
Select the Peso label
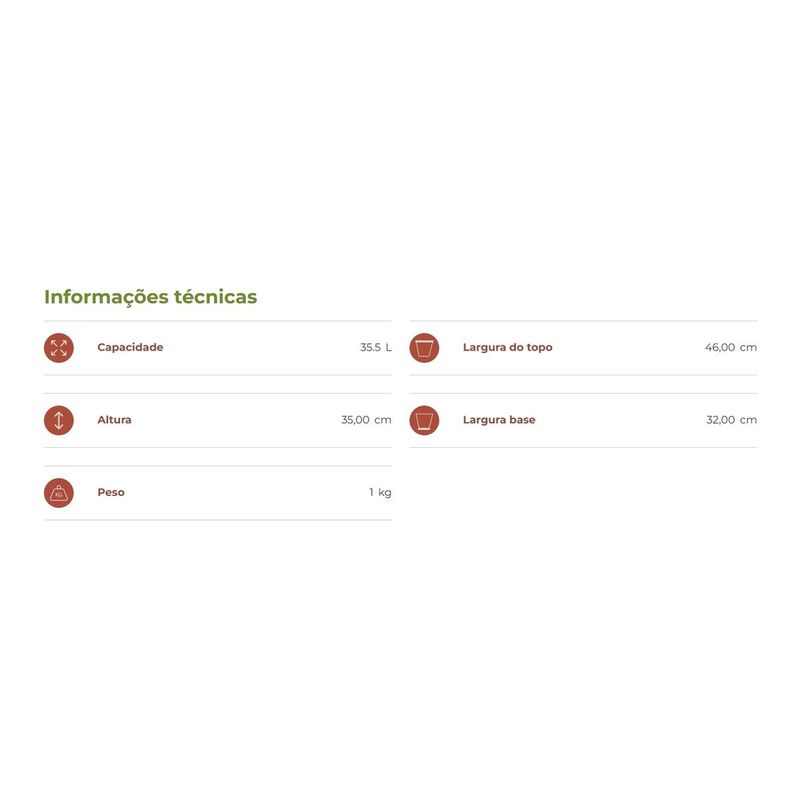111,493
